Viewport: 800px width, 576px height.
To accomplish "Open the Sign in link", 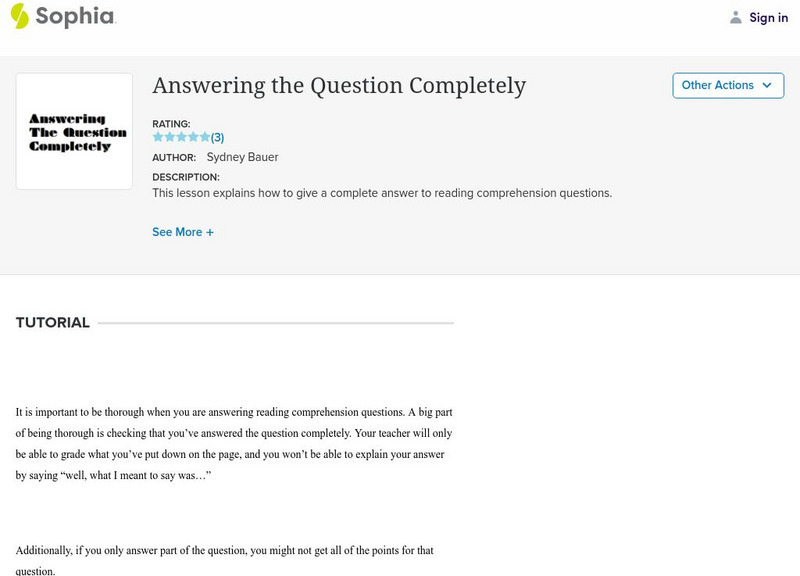I will click(x=768, y=17).
